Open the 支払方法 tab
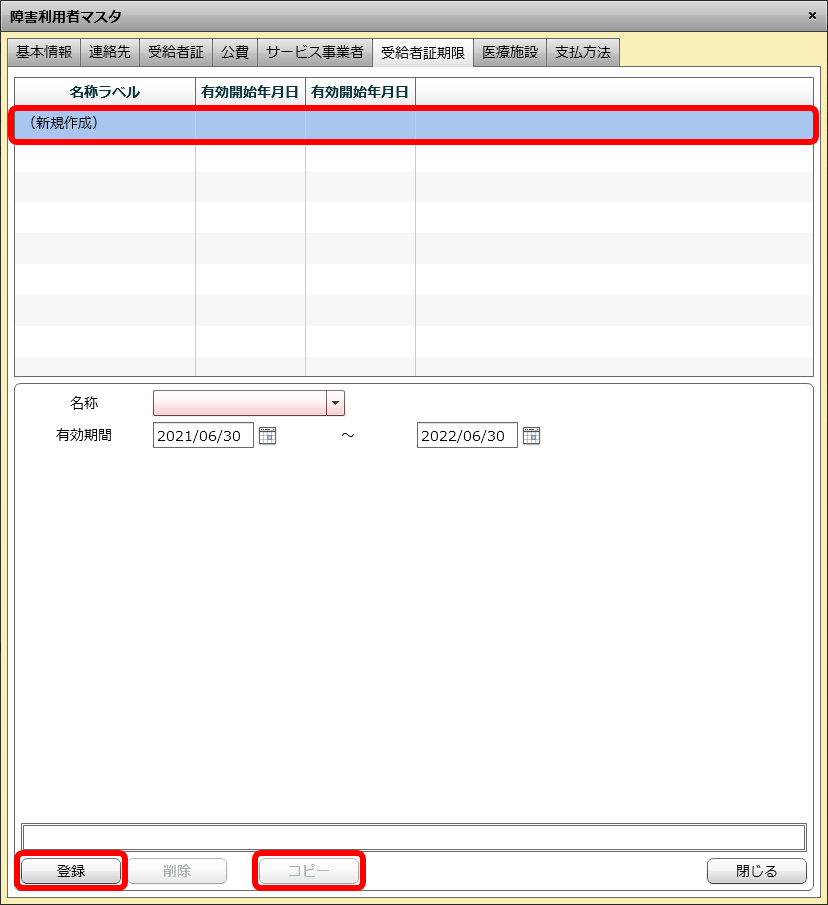 pos(583,52)
